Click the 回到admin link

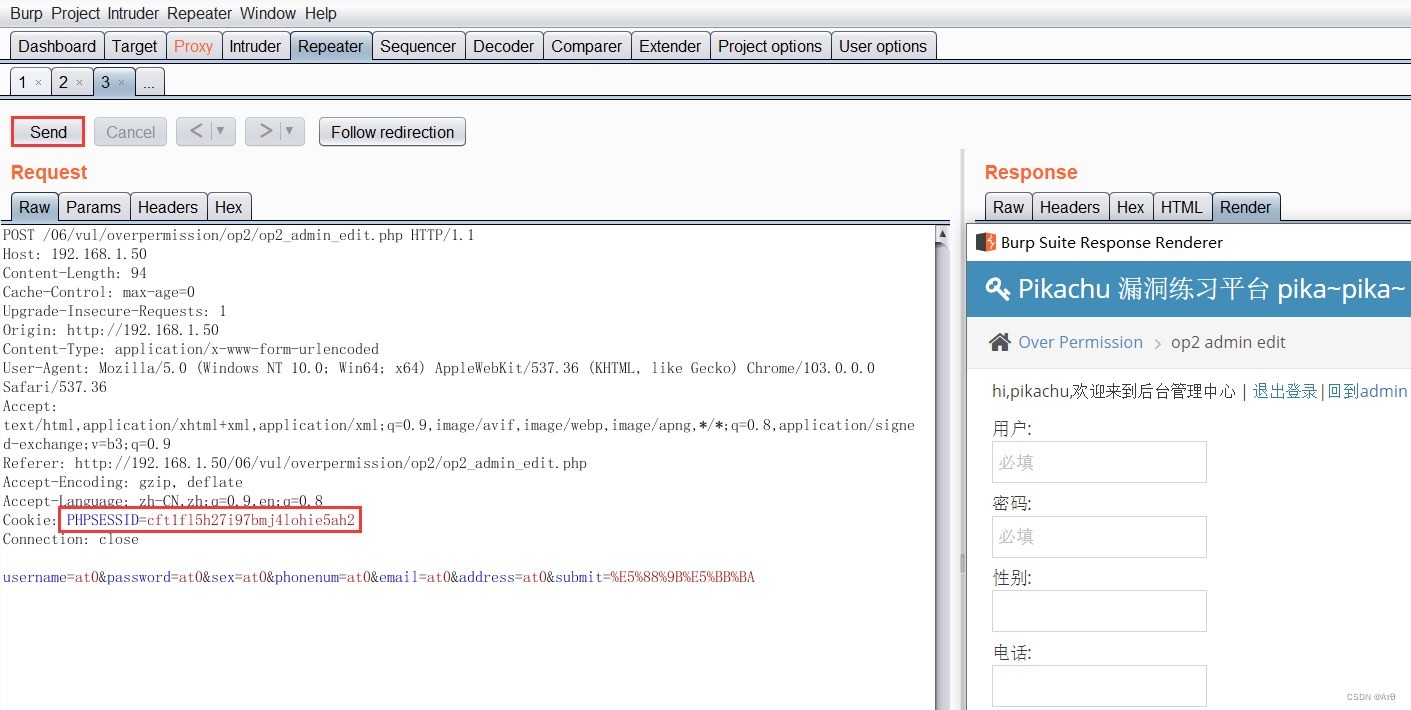(x=1367, y=391)
